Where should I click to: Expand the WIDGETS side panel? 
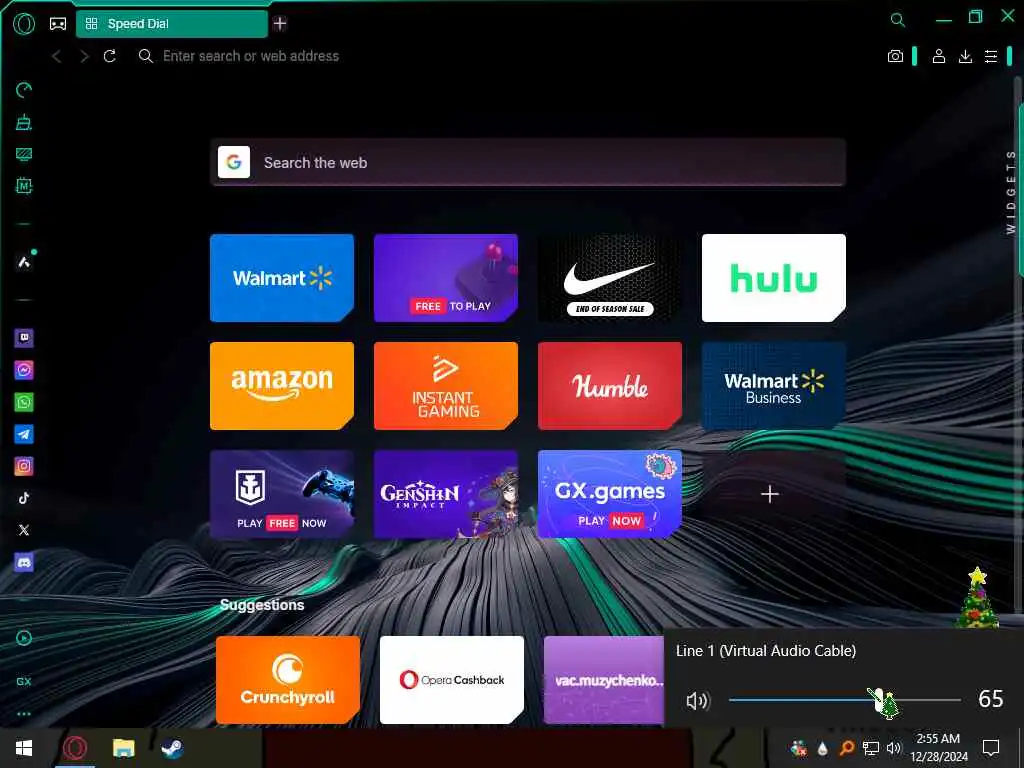pyautogui.click(x=1012, y=192)
